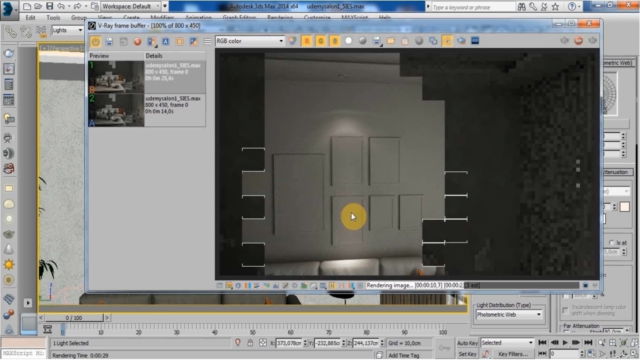Toggle Incandescent lamp color shift checkbox
This screenshot has width=640, height=360.
[x=565, y=310]
